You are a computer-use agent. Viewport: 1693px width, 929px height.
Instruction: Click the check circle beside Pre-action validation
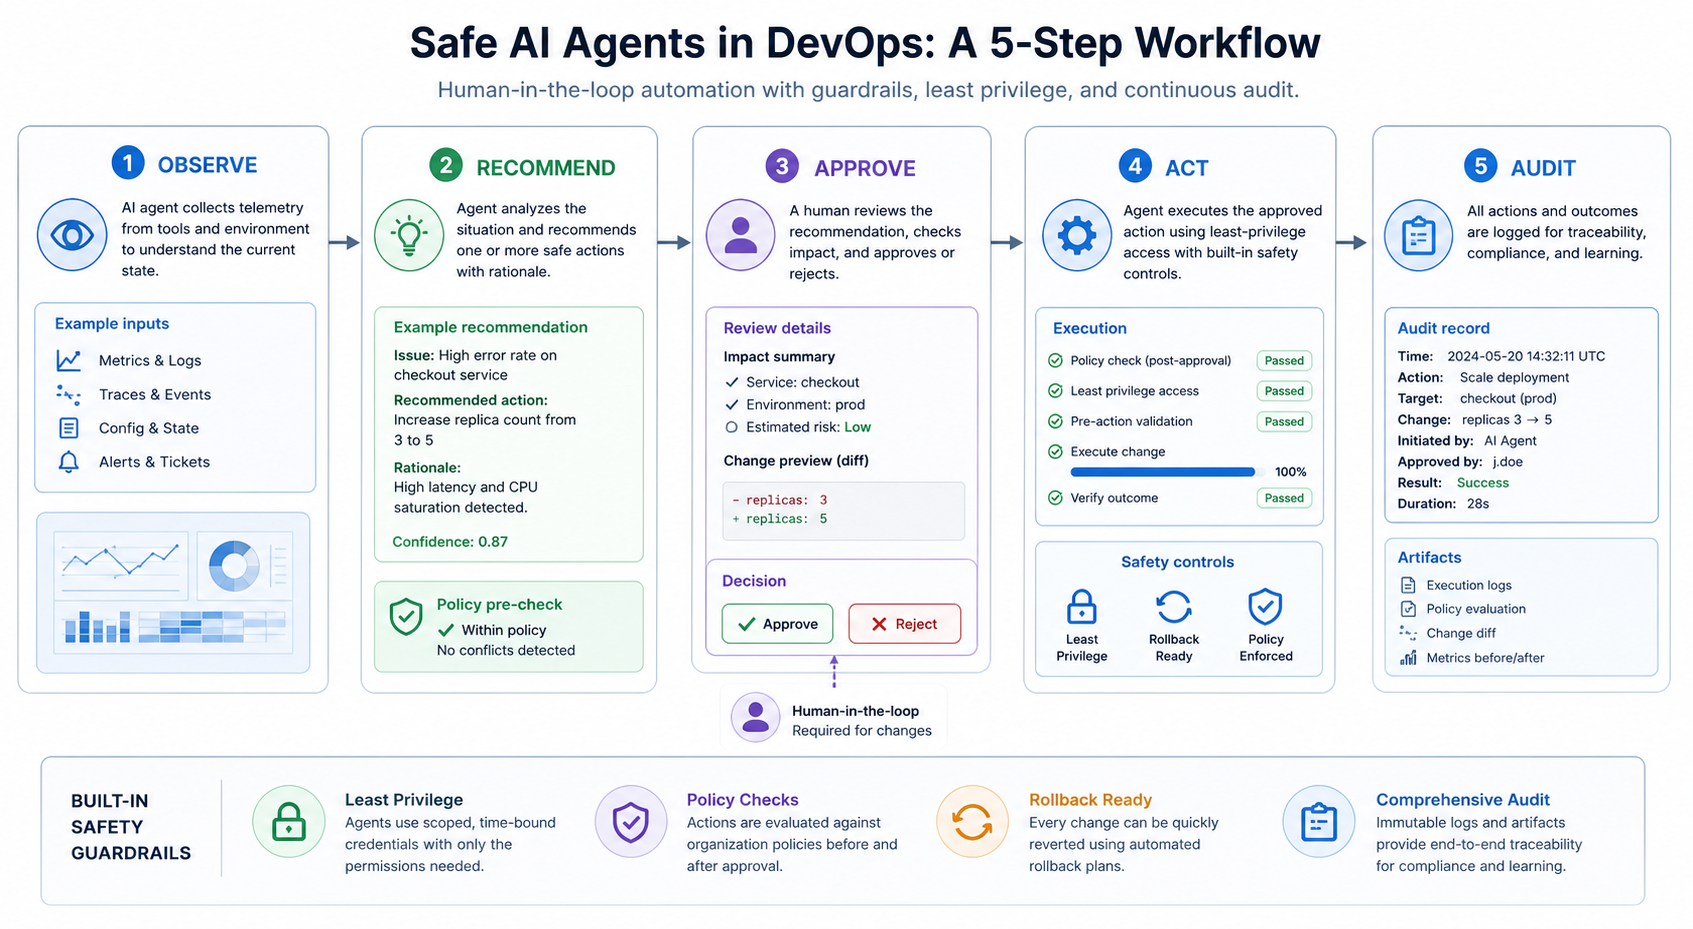click(x=1055, y=421)
